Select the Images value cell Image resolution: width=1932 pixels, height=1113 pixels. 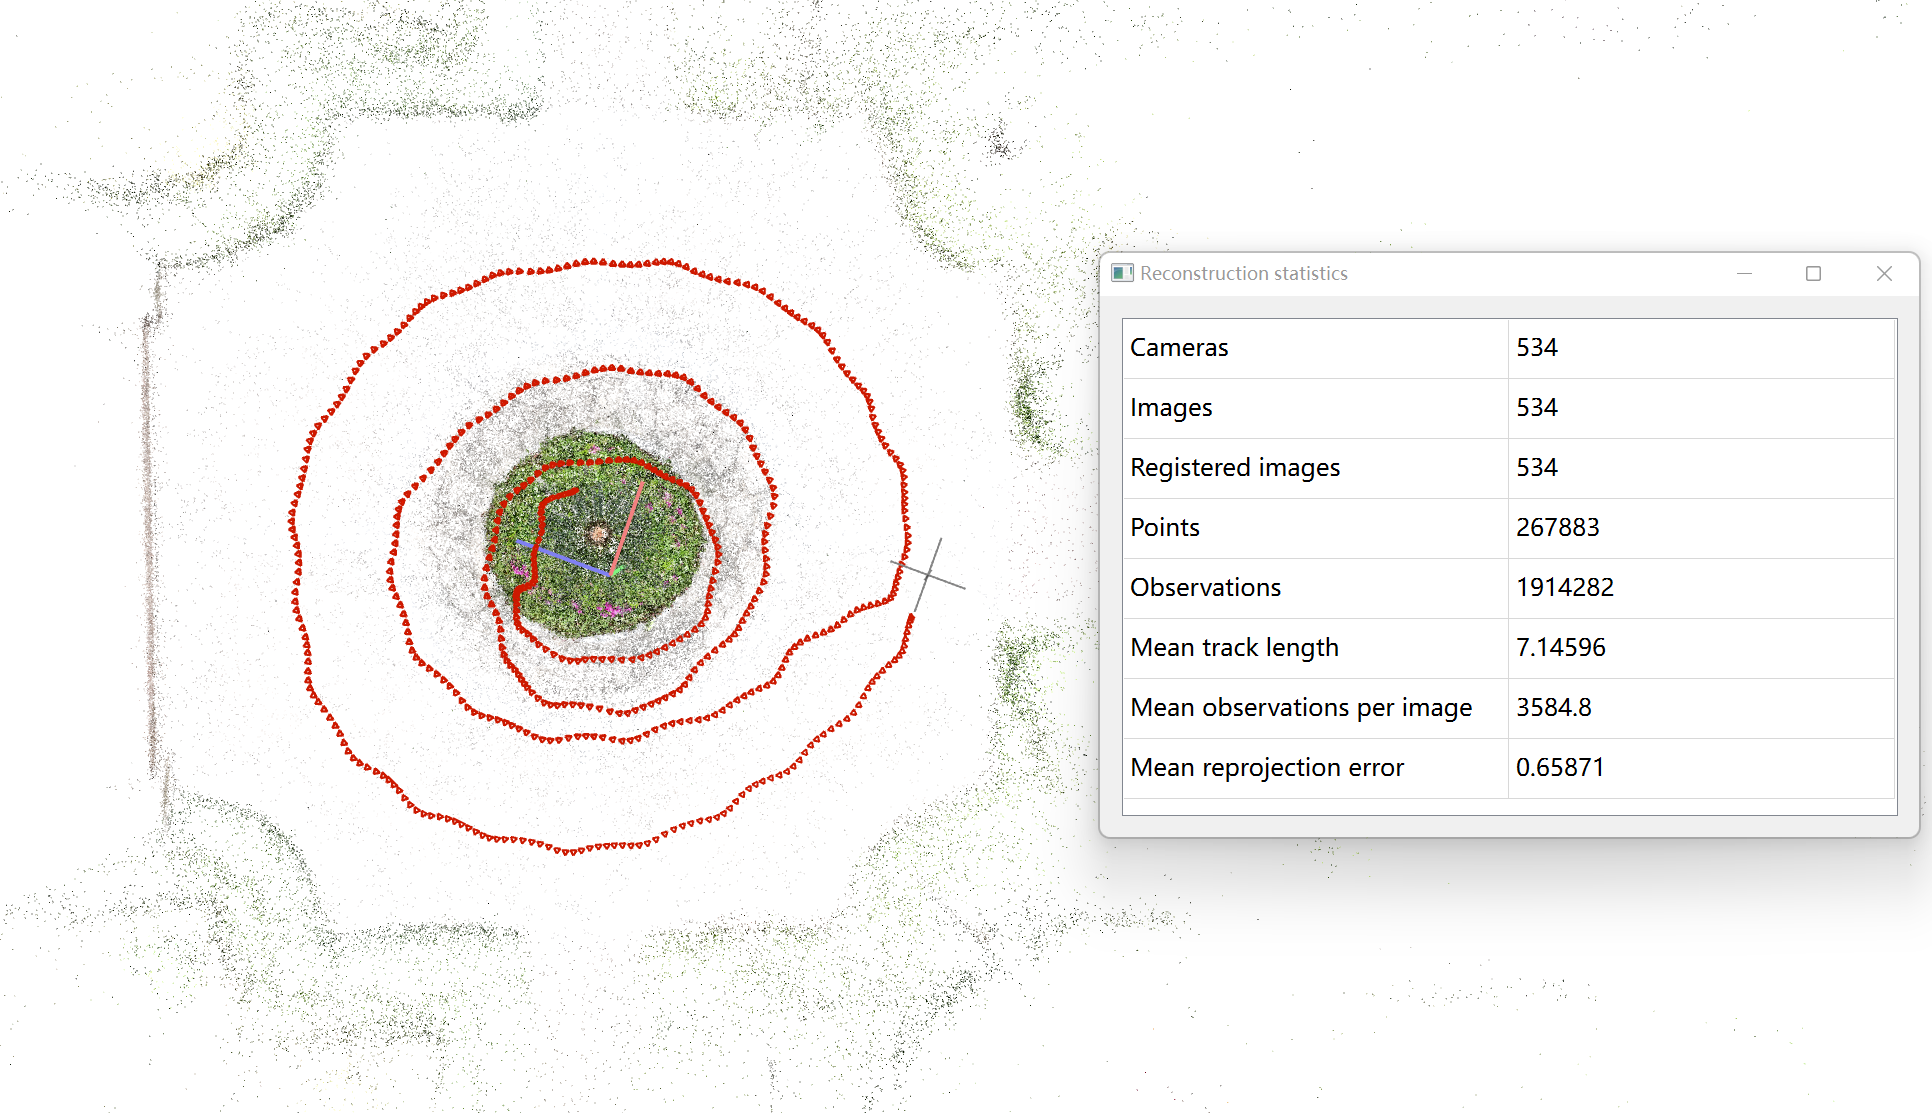coord(1701,408)
